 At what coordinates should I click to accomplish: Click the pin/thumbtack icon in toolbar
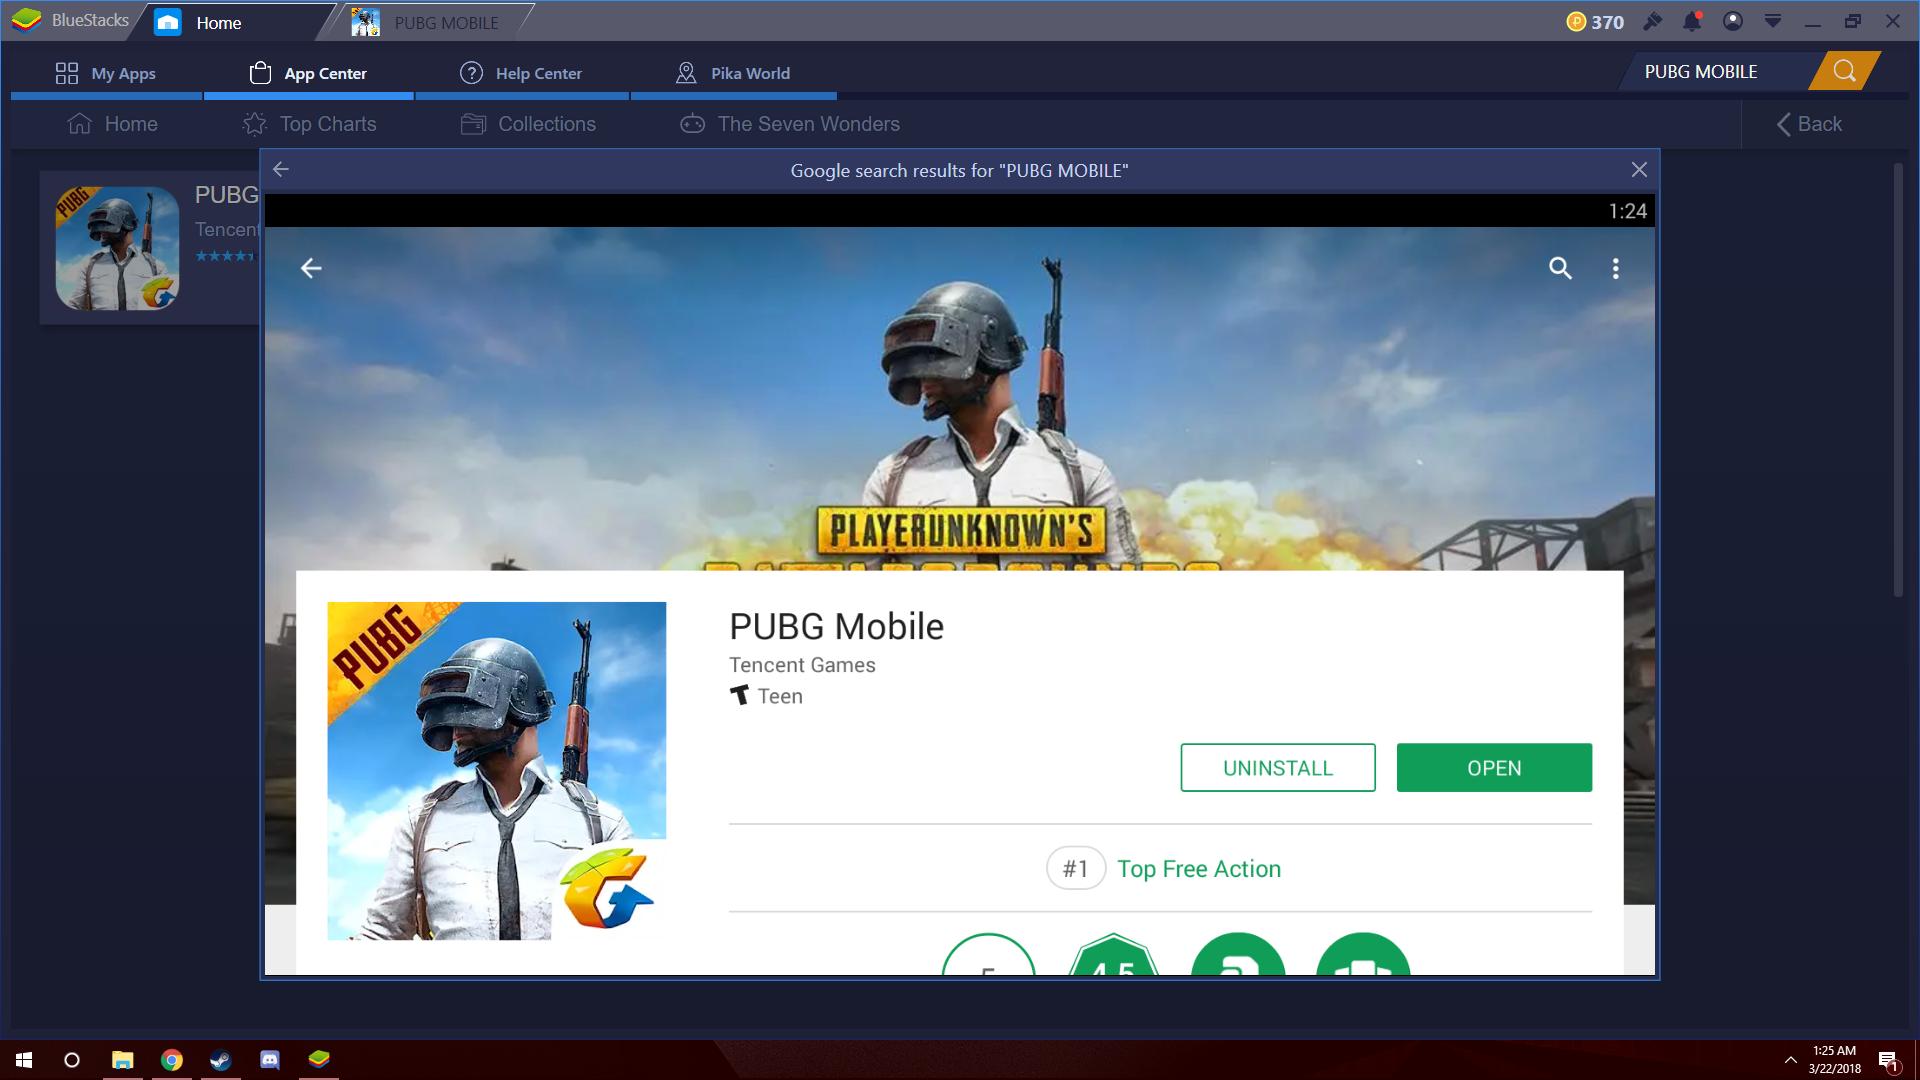pos(1654,22)
